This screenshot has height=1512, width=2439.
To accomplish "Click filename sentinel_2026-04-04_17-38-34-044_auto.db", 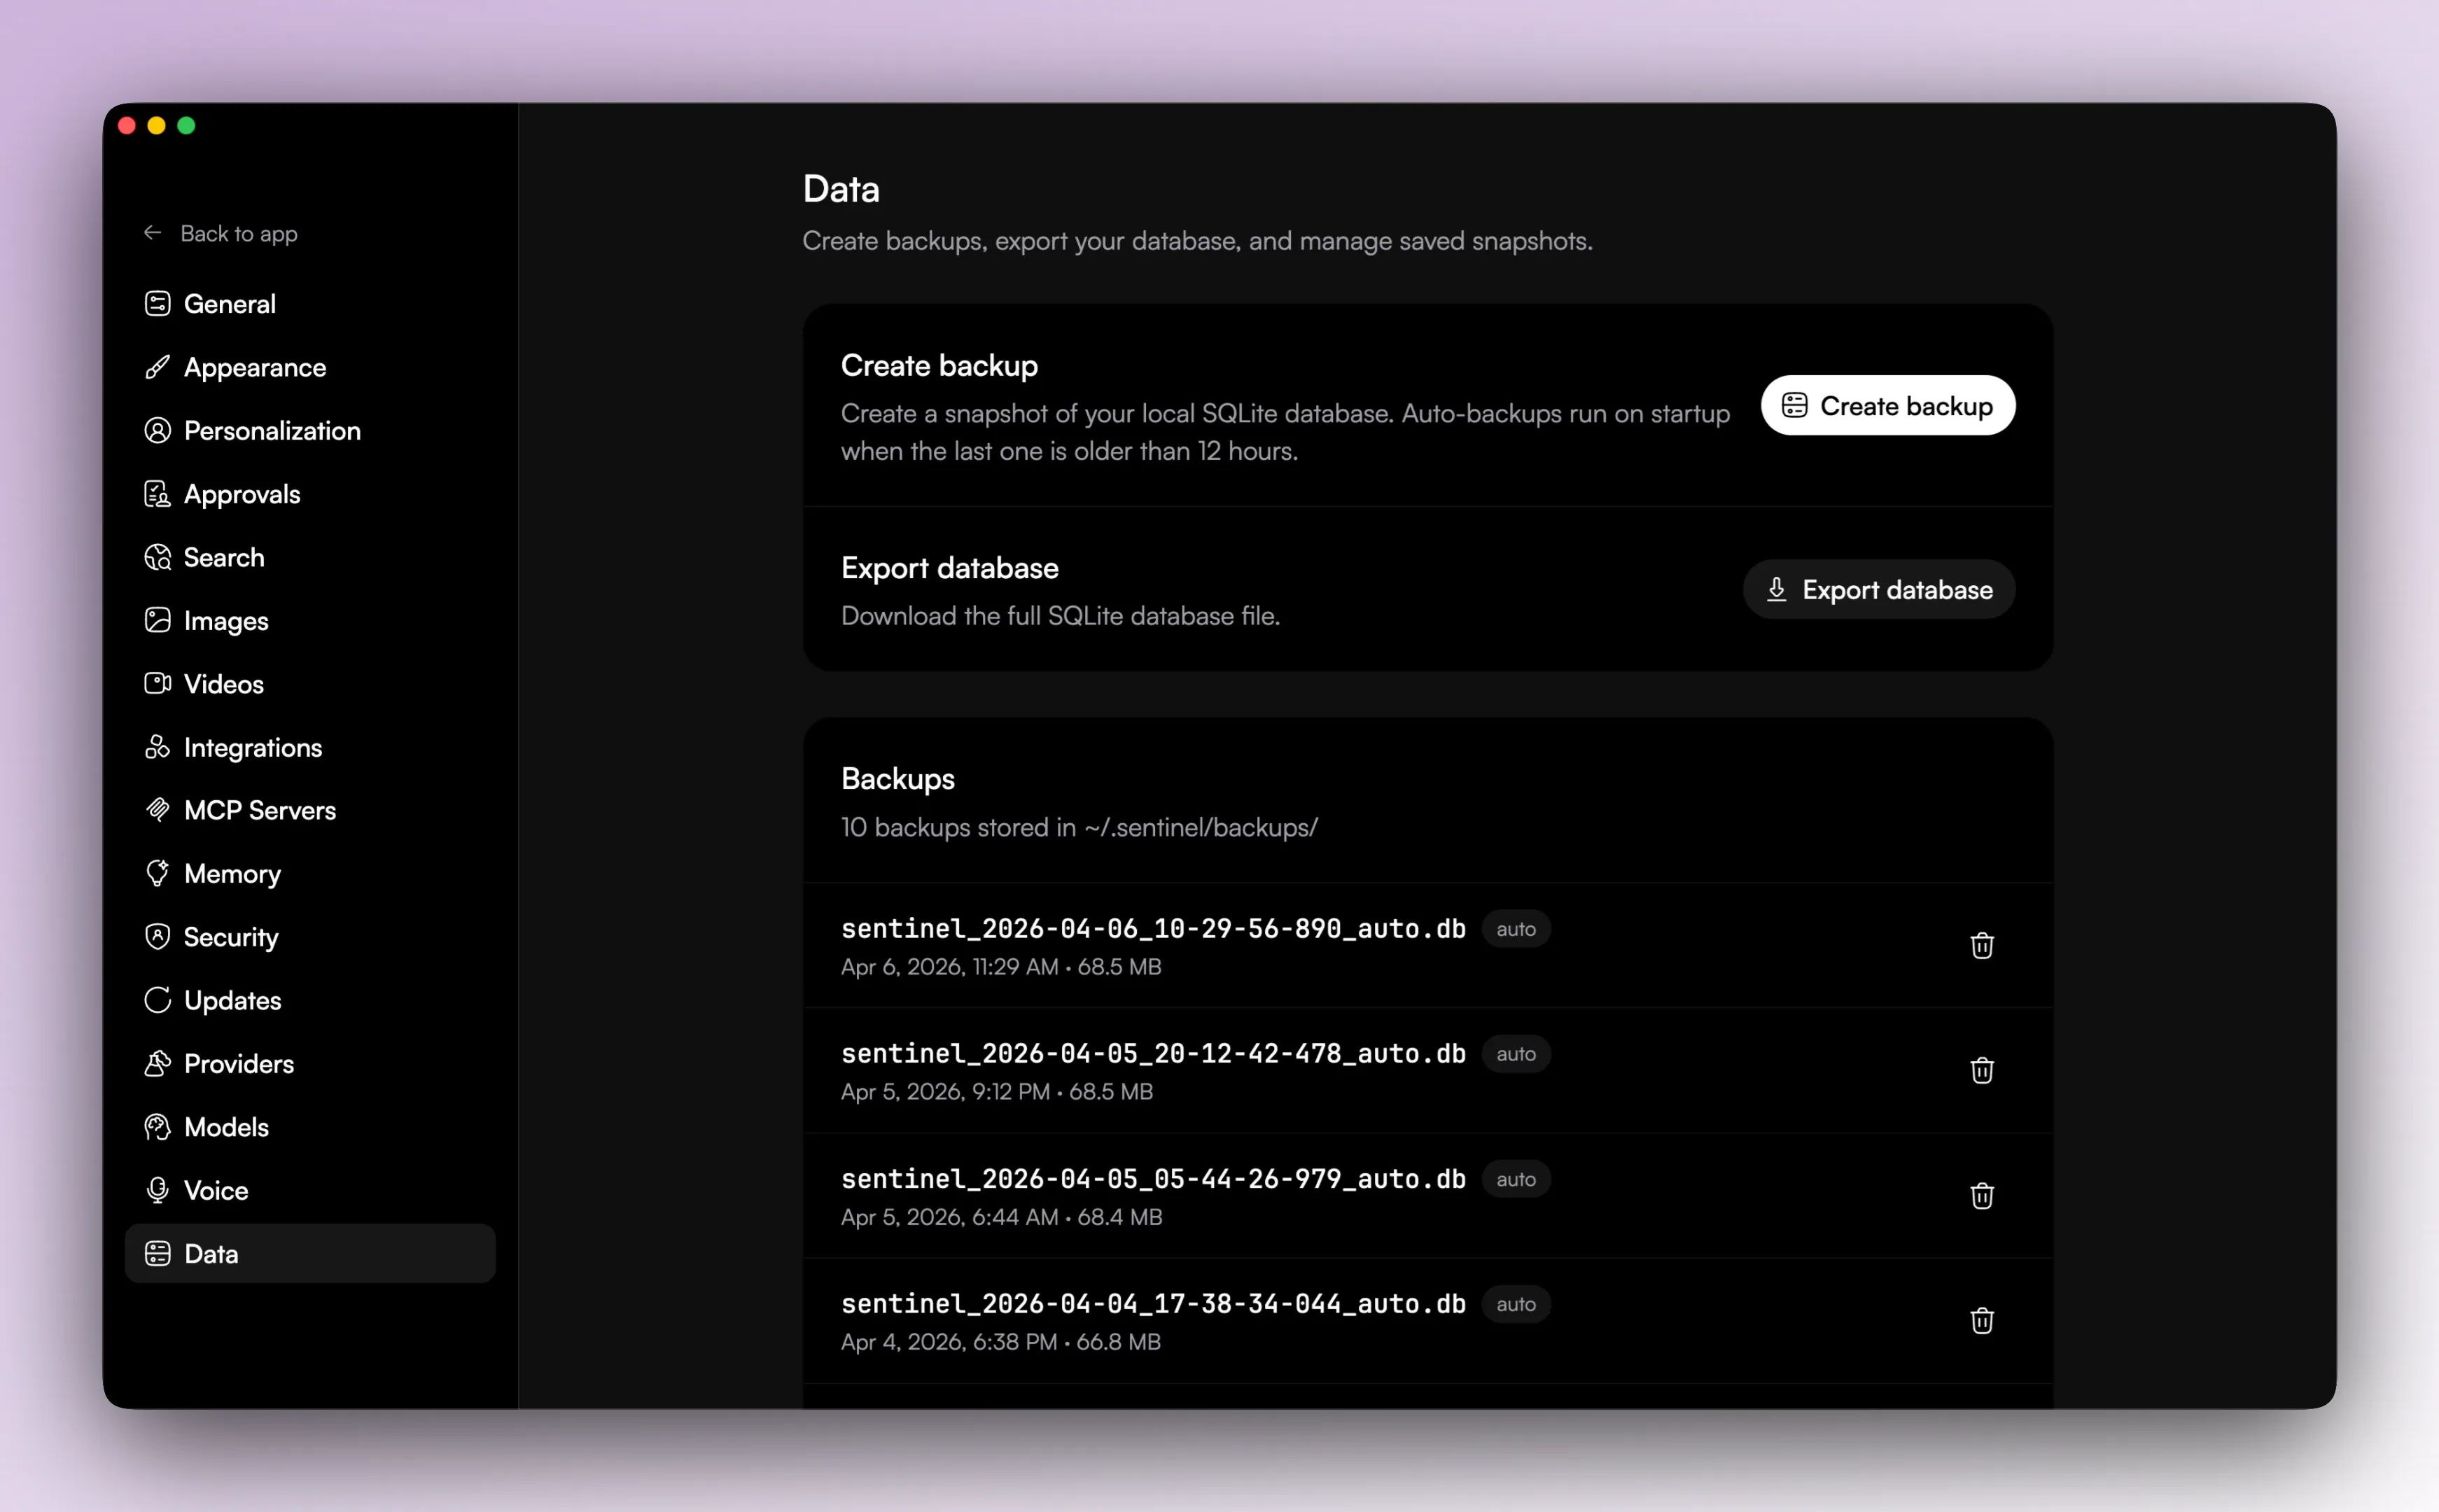I will point(1153,1304).
